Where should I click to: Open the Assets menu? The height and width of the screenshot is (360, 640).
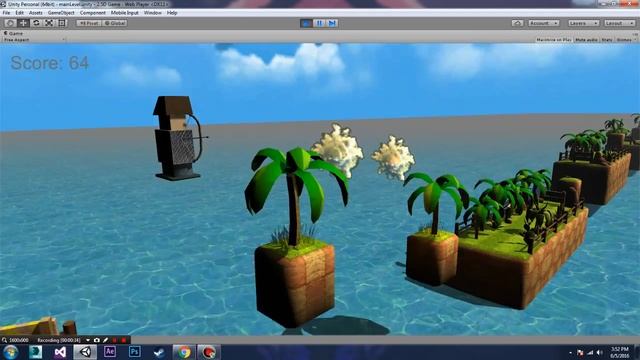pos(36,13)
